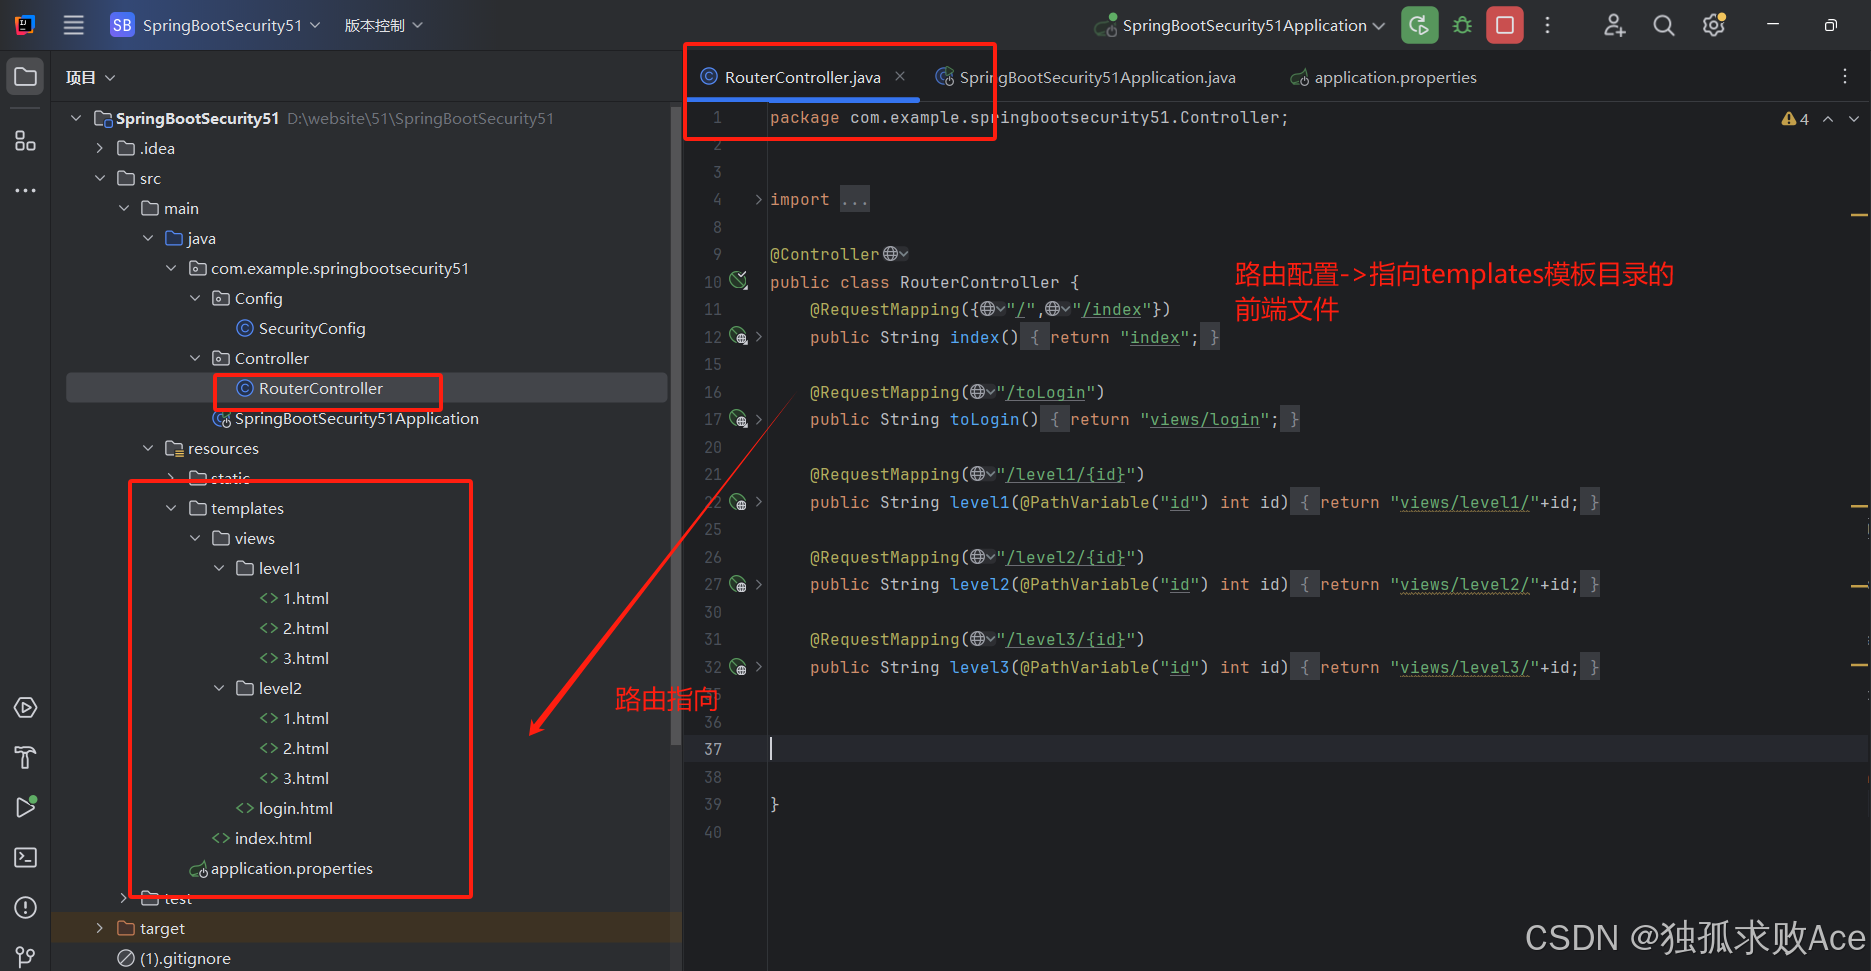
Task: Click gutter mapping icon on line 17
Action: pos(738,418)
